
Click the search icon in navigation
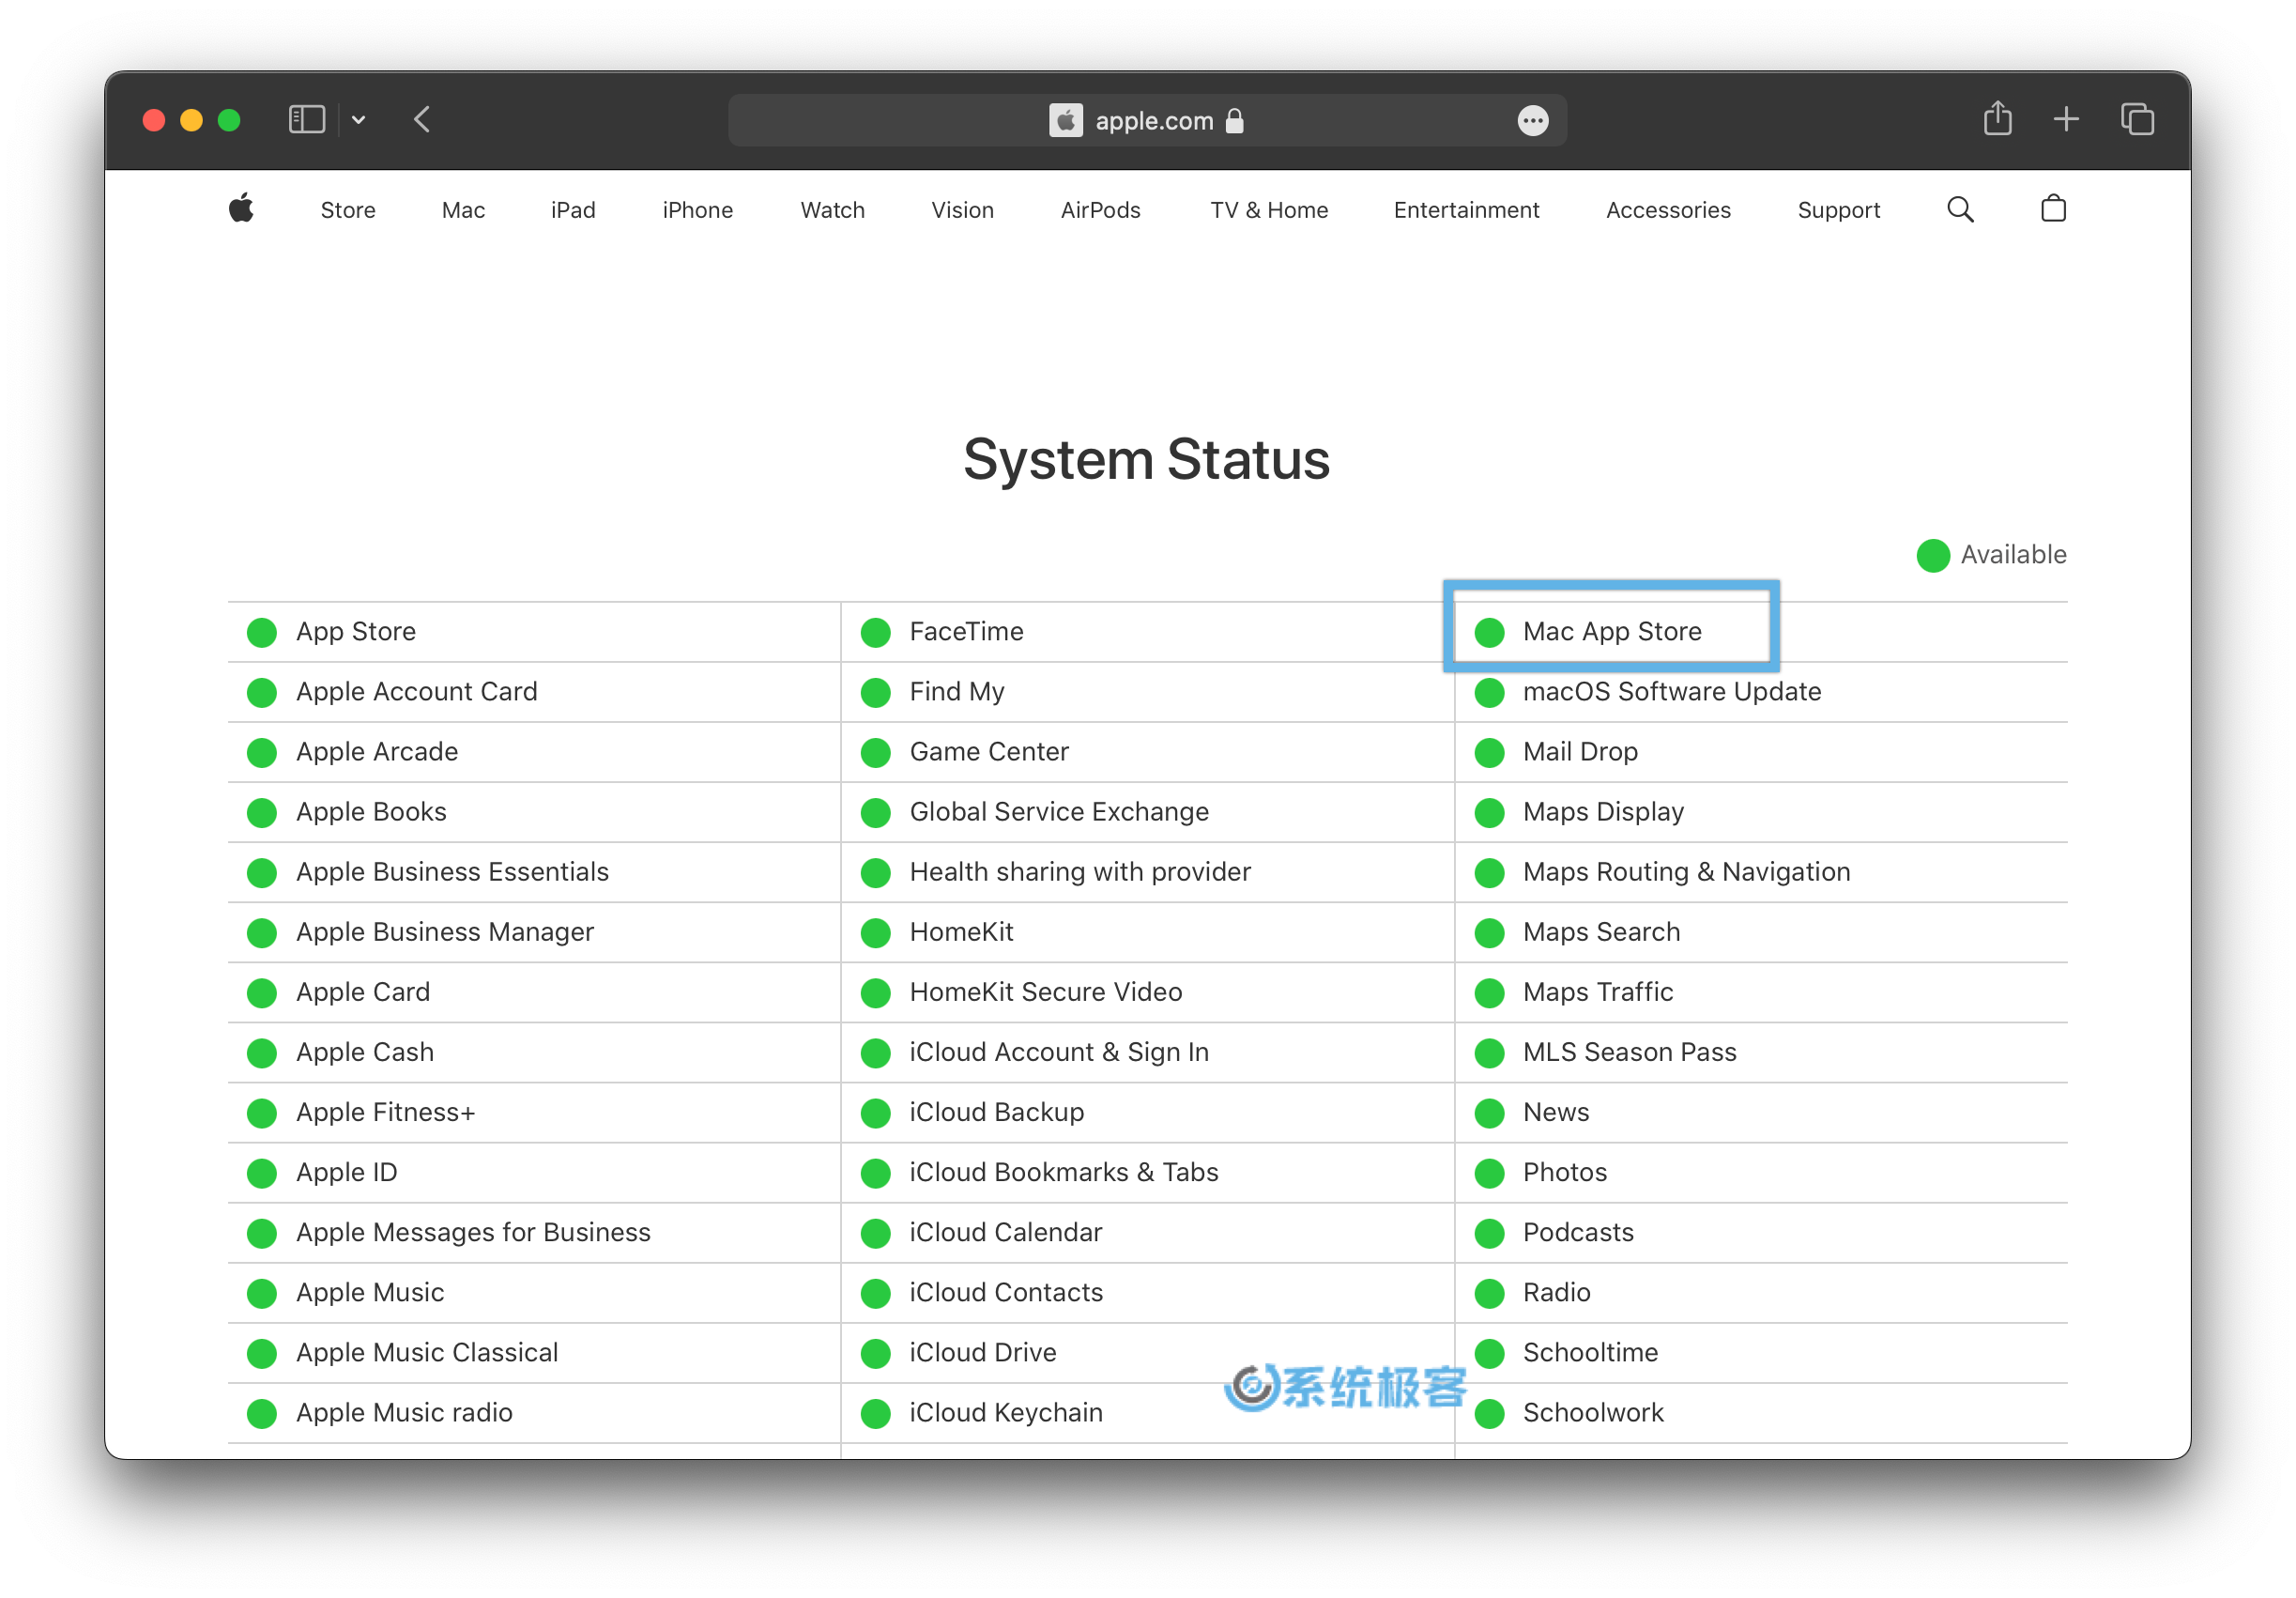pos(1965,207)
